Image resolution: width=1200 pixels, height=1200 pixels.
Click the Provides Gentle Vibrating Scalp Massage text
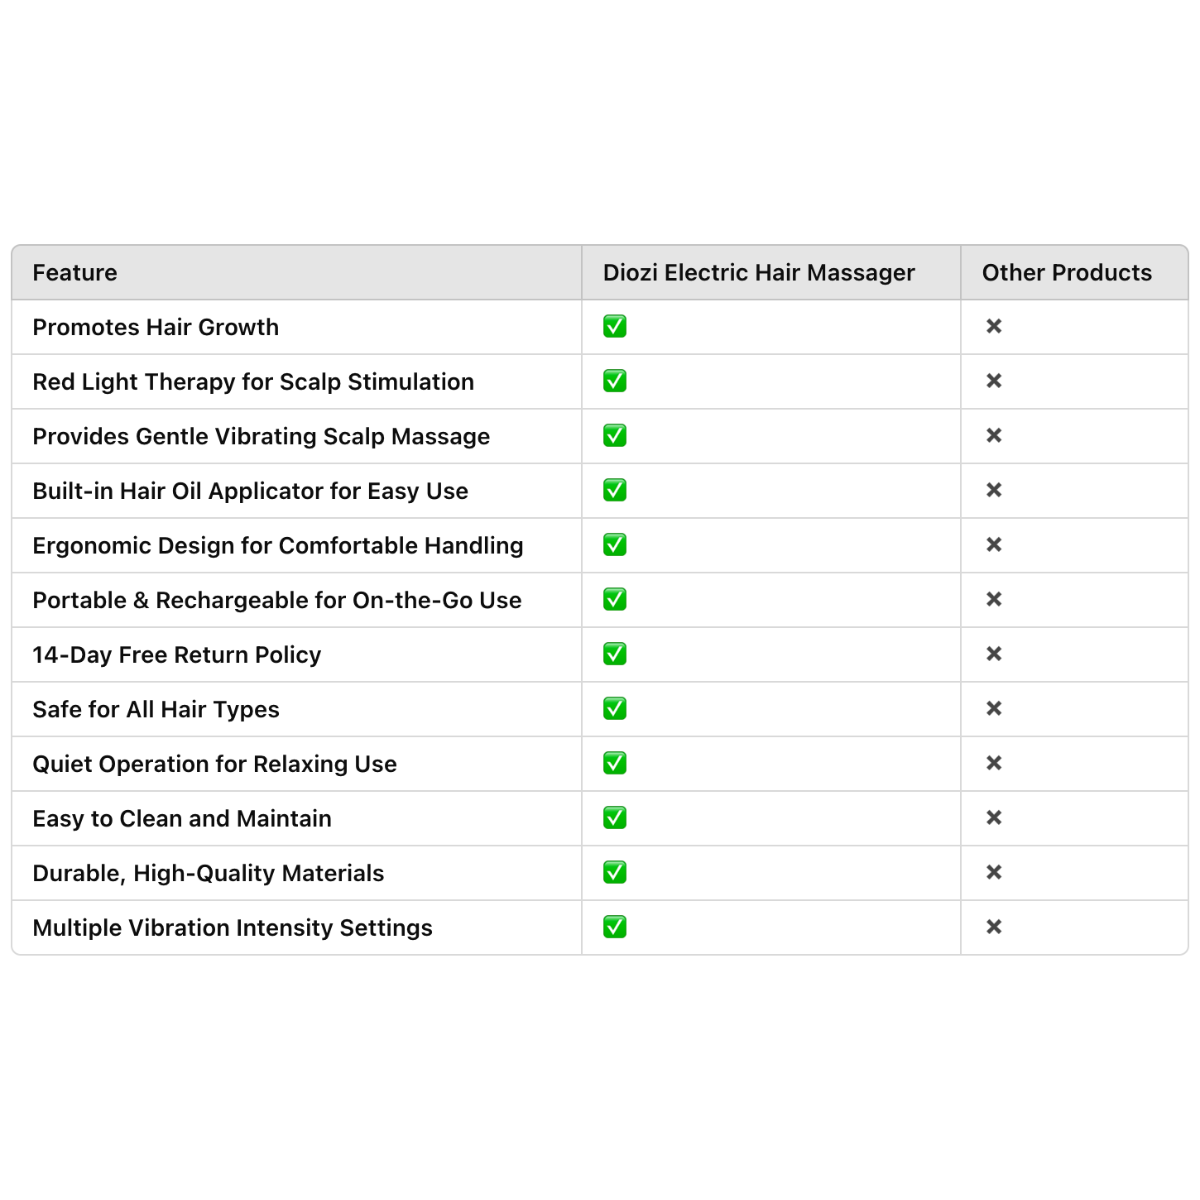pyautogui.click(x=261, y=437)
